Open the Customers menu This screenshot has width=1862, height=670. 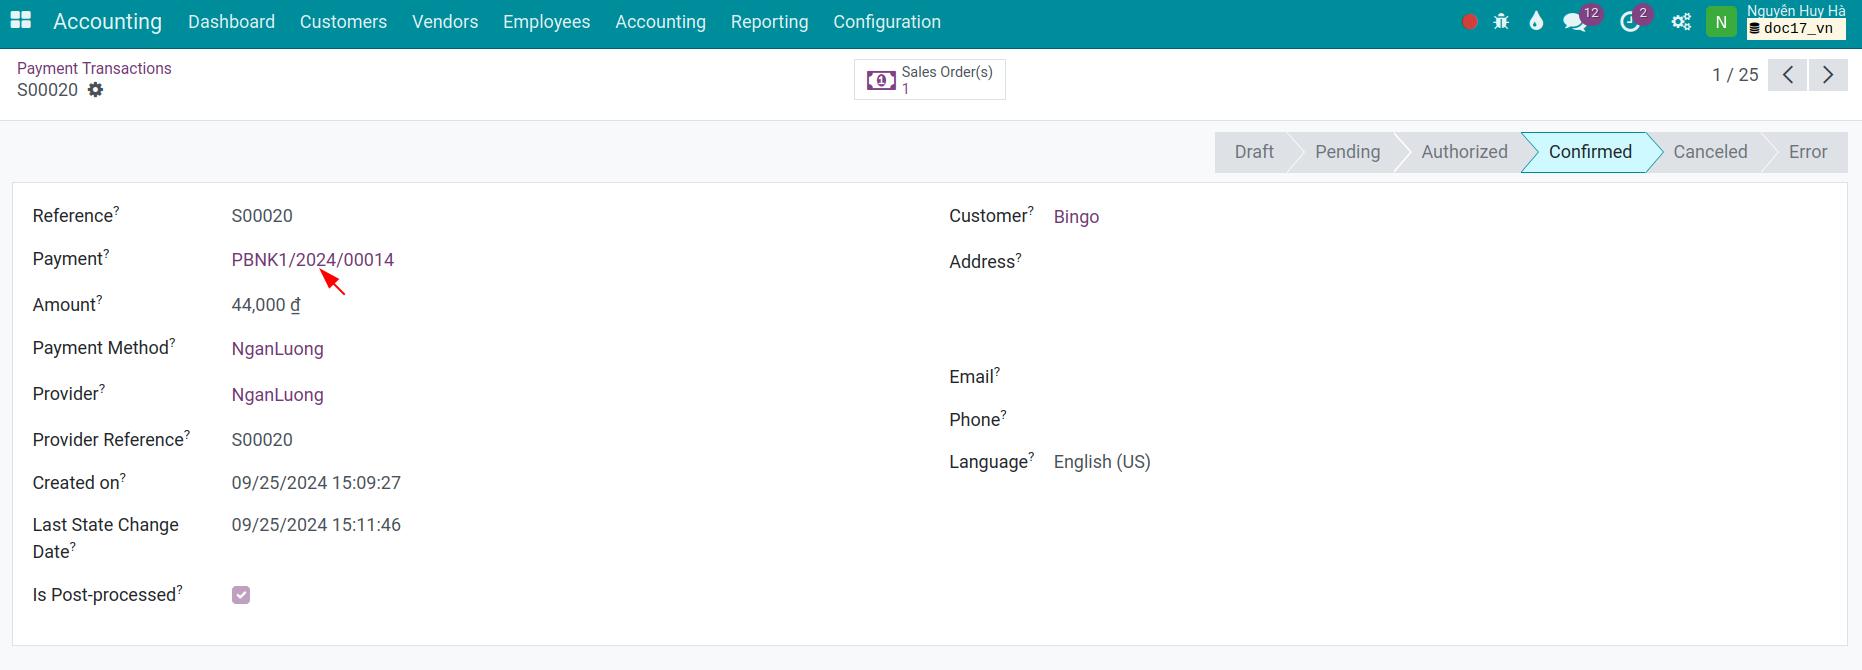343,22
